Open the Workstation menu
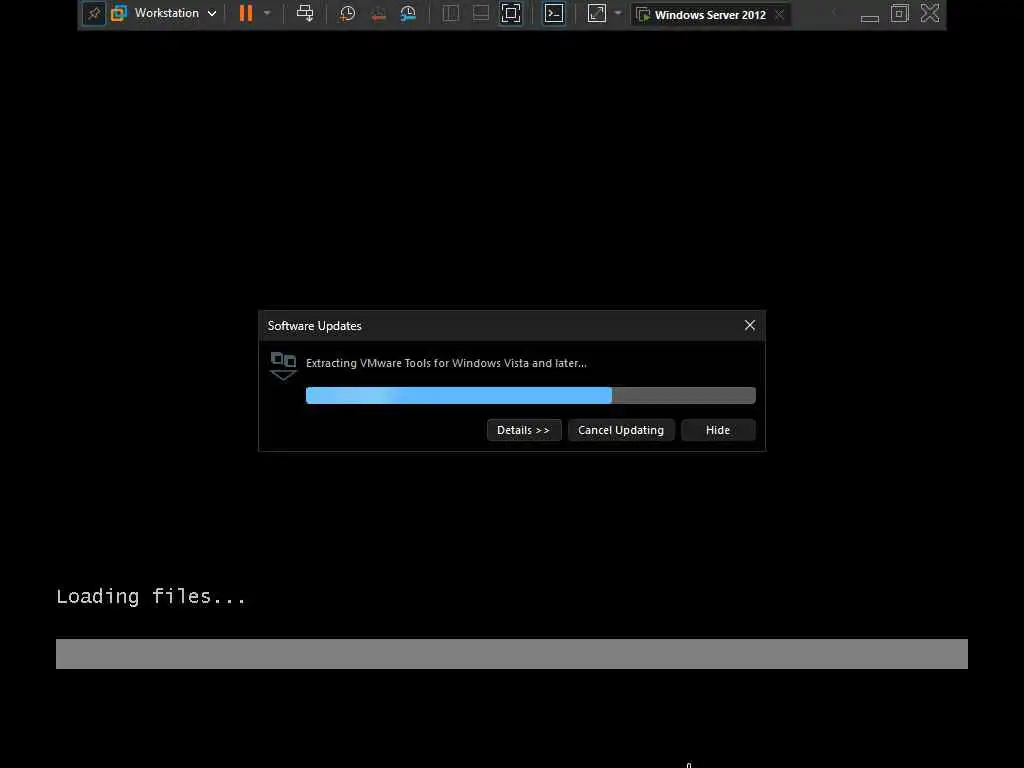1024x768 pixels. click(x=167, y=13)
